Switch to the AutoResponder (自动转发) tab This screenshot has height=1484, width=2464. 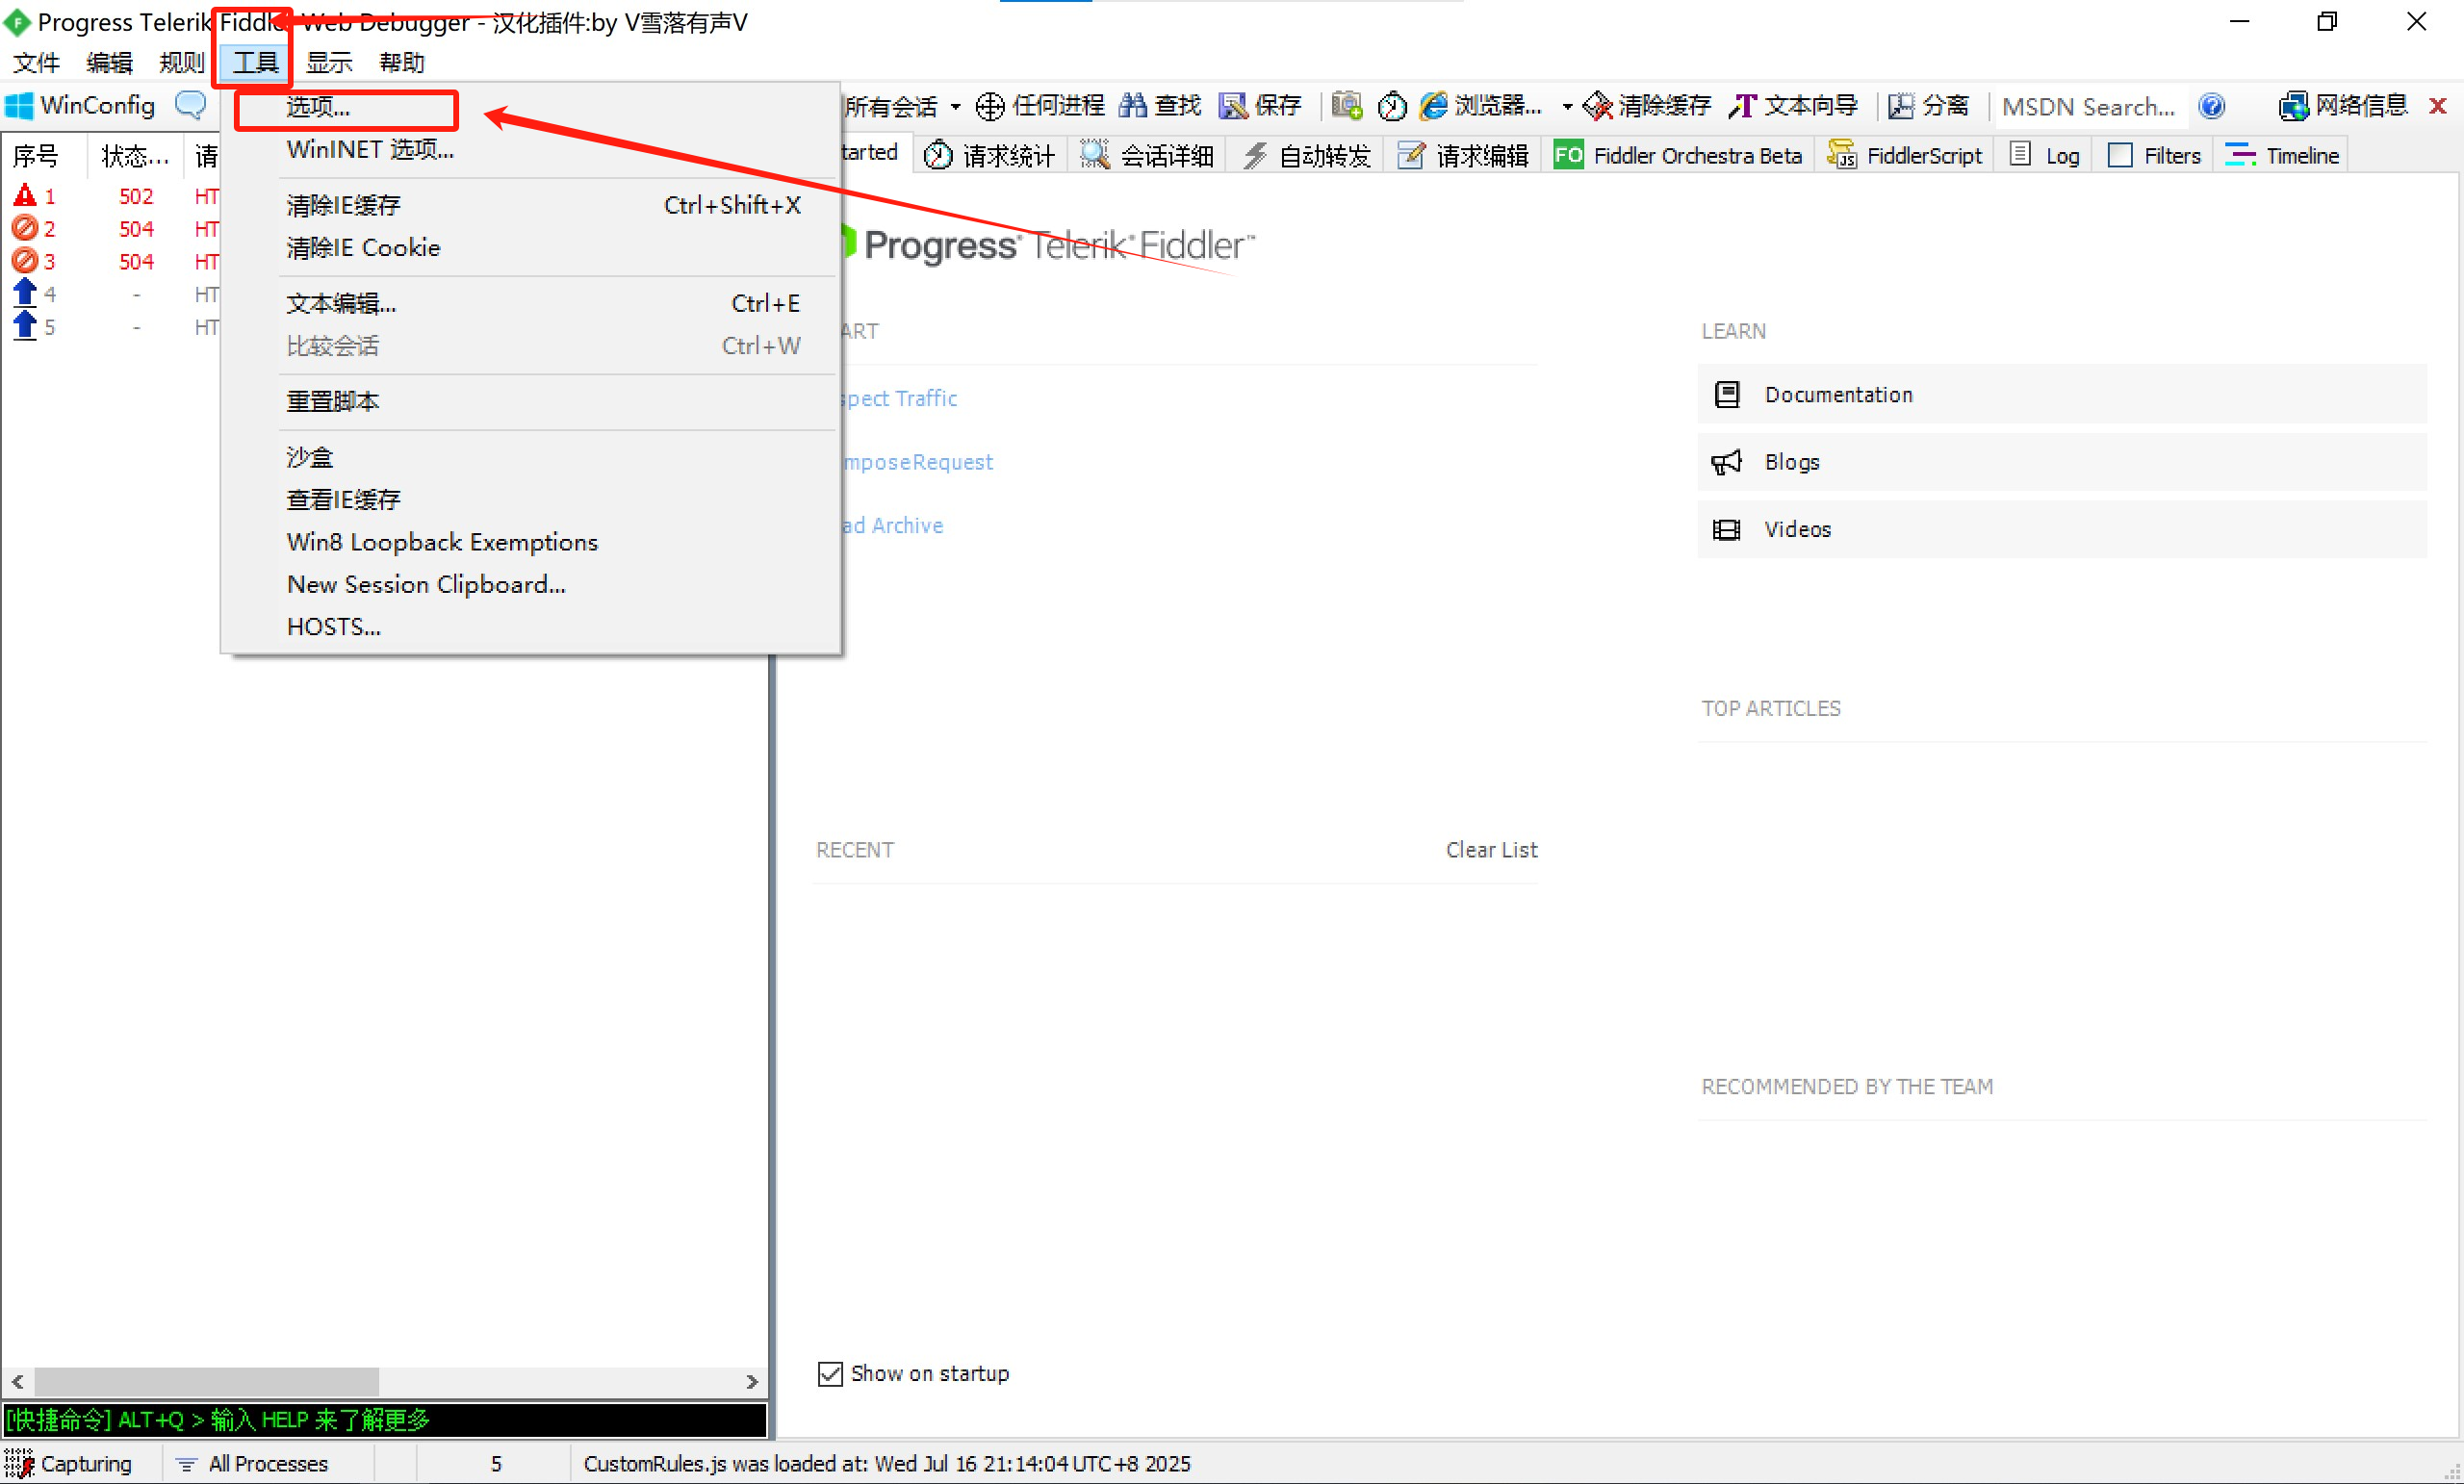pos(1306,156)
